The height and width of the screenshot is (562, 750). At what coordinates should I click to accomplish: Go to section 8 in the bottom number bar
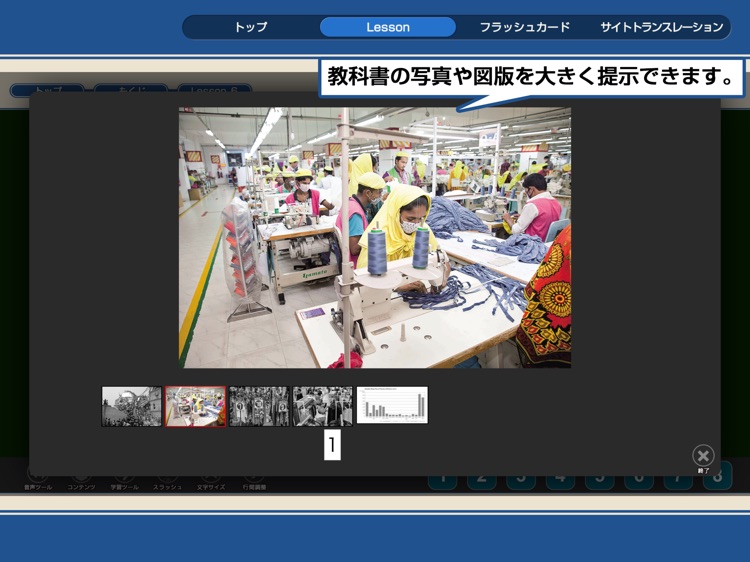pos(717,476)
